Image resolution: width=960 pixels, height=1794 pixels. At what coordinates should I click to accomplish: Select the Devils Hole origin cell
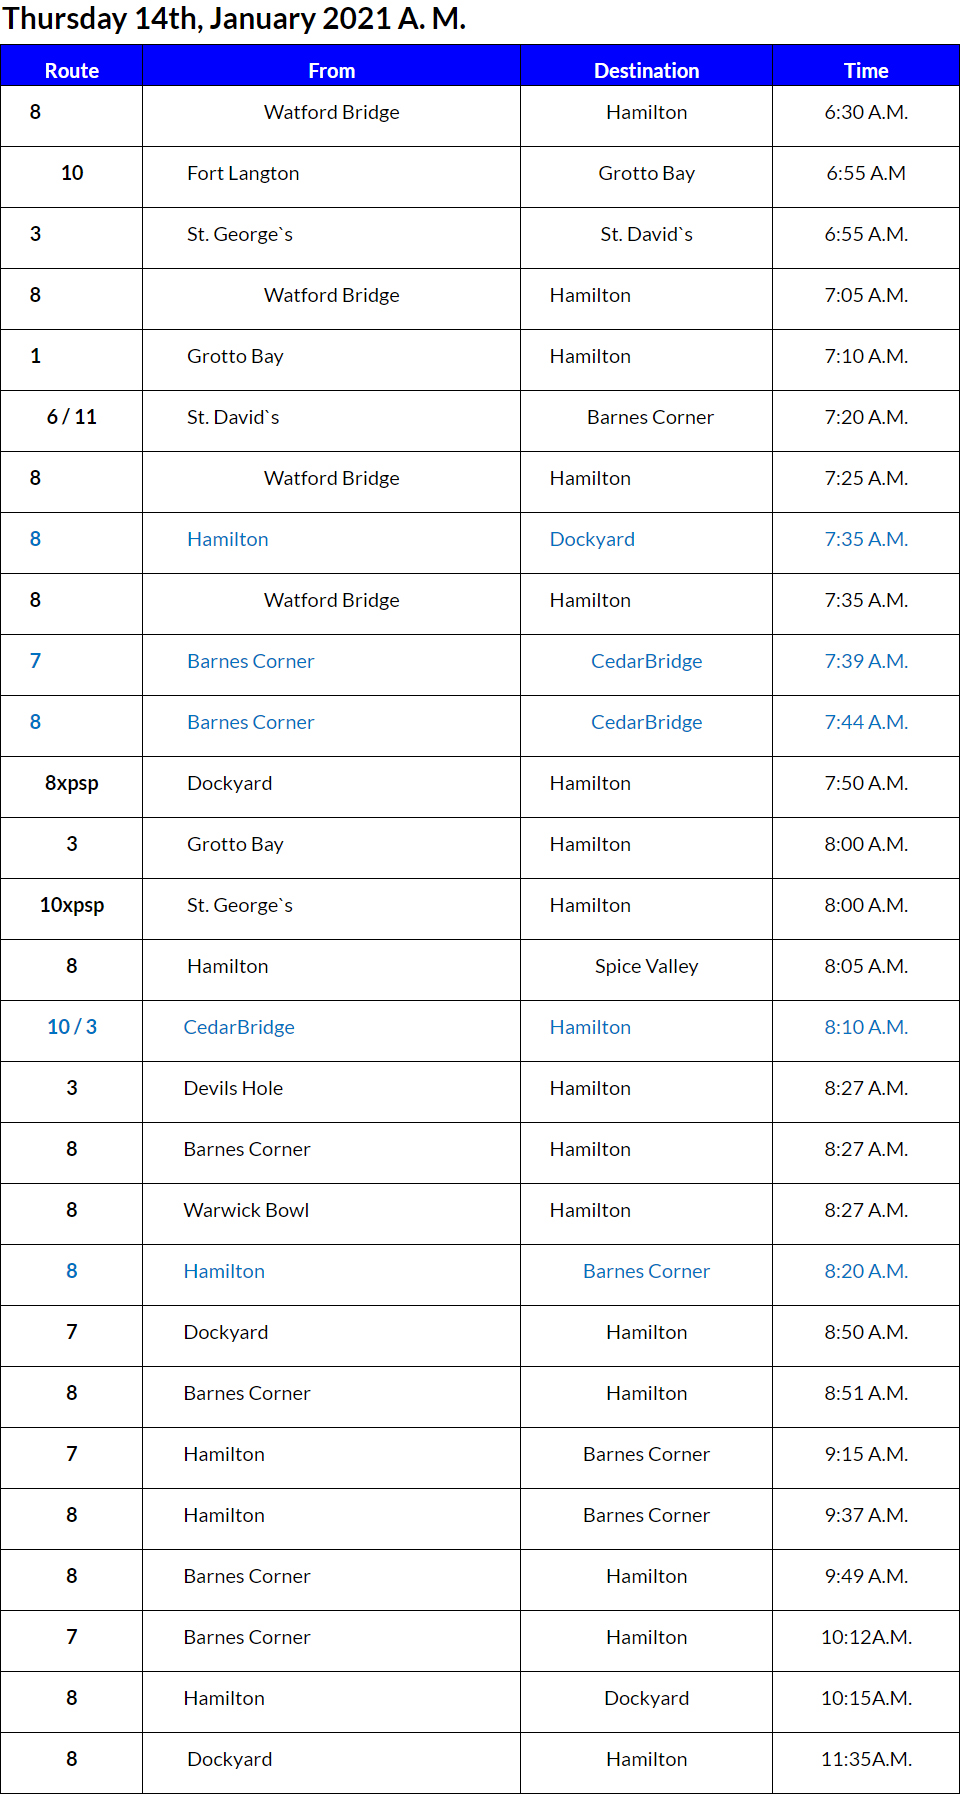tap(233, 1088)
